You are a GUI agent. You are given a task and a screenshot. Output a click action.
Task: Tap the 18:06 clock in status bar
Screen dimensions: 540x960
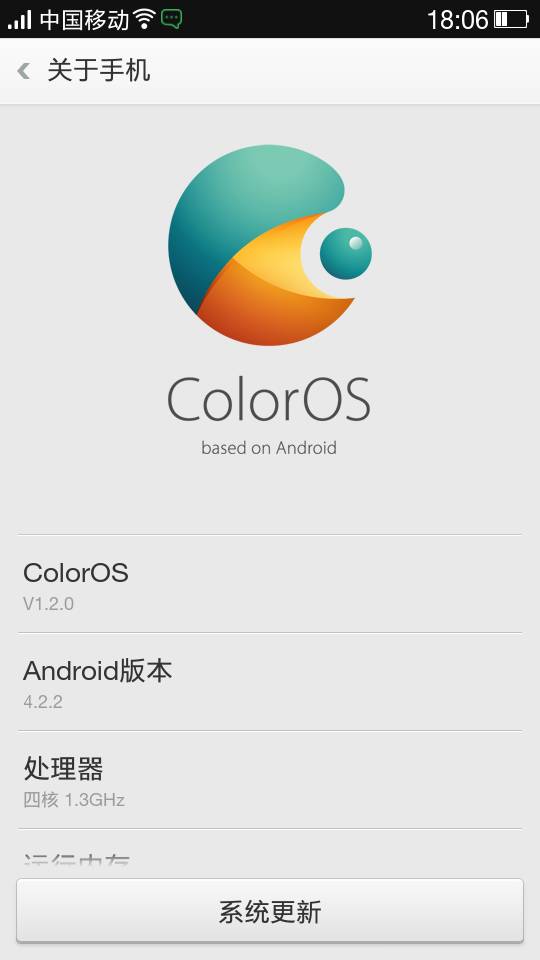coord(457,20)
